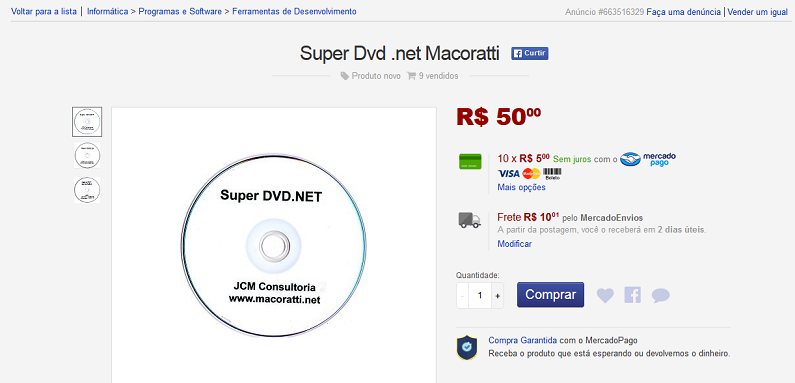The width and height of the screenshot is (795, 383).
Task: Click the green credit card payment icon
Action: 470,161
